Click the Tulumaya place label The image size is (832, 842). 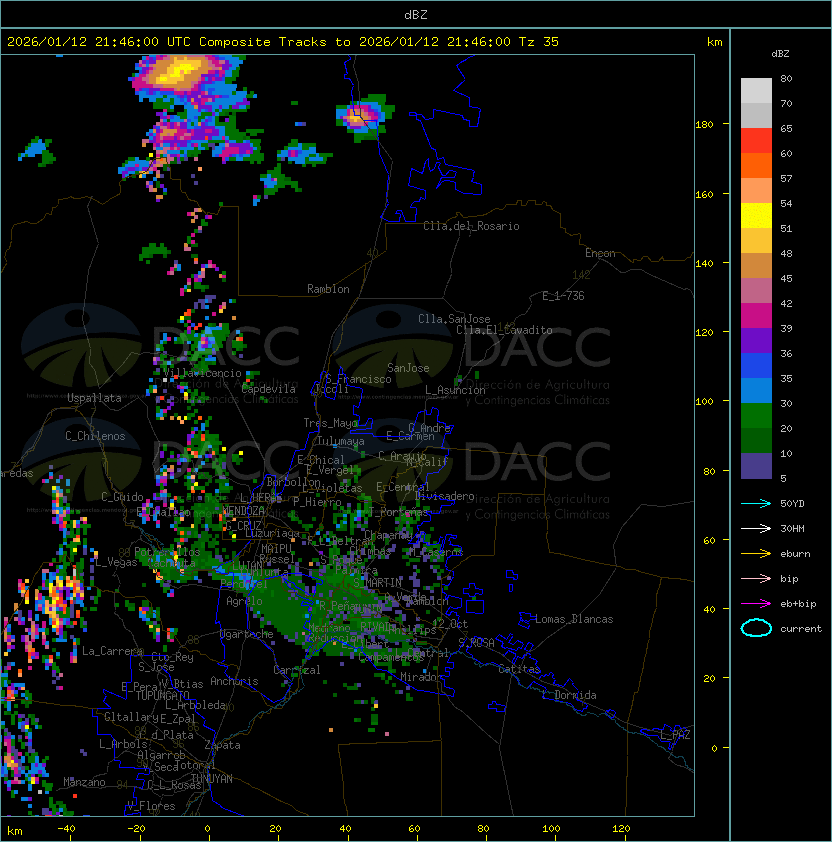[341, 441]
